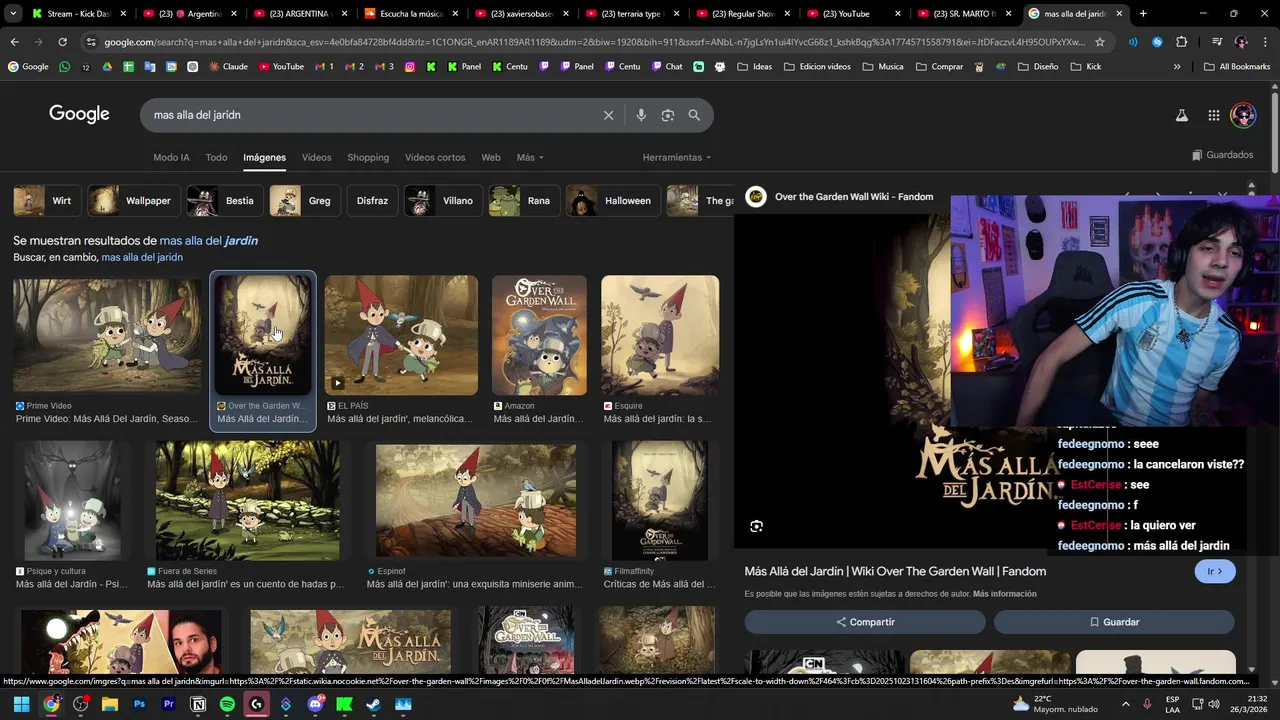1280x720 pixels.
Task: Open the Google bookmark in bookmarks bar
Action: coord(28,66)
